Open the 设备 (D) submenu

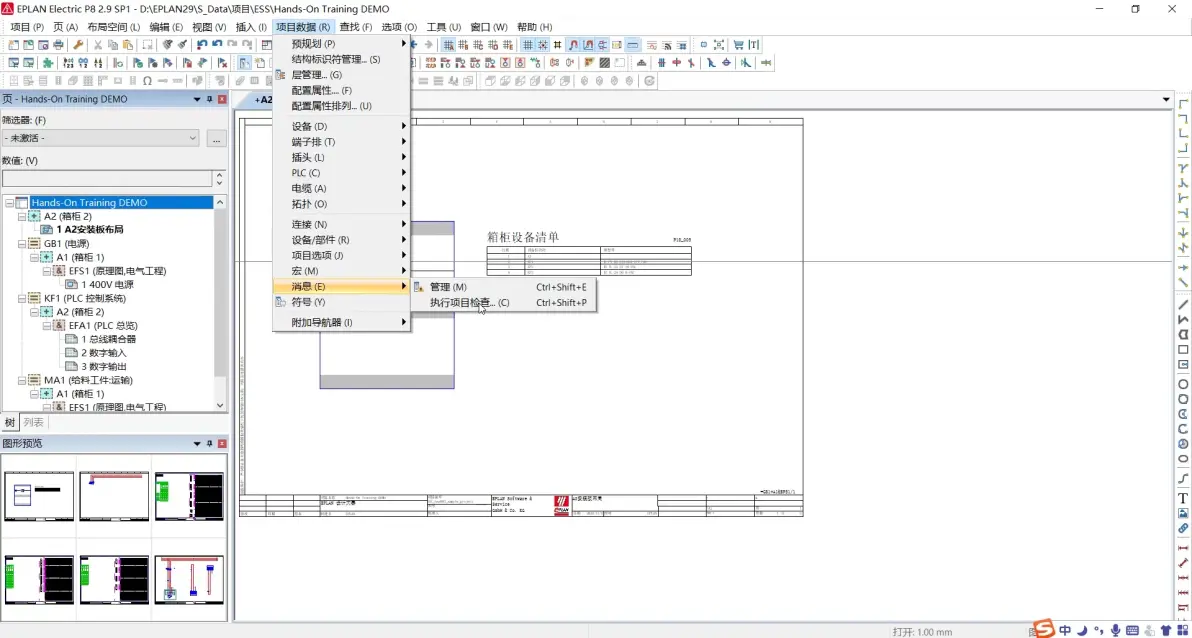point(341,126)
